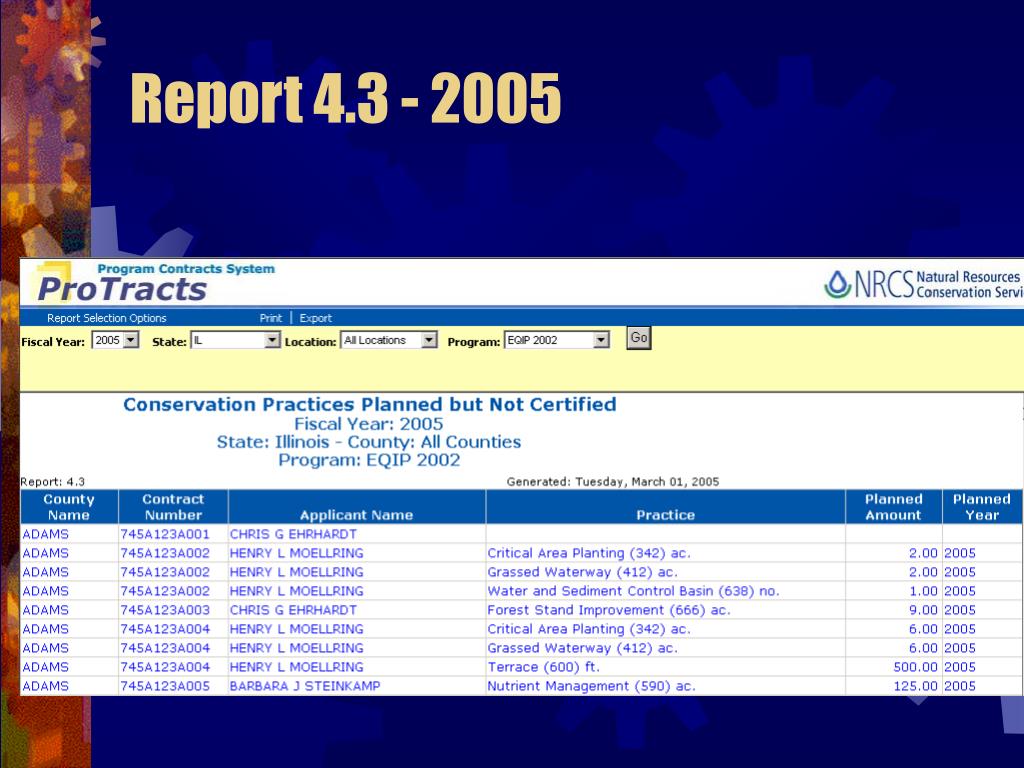Image resolution: width=1024 pixels, height=768 pixels.
Task: Click the Report: 4.3 label
Action: click(53, 482)
